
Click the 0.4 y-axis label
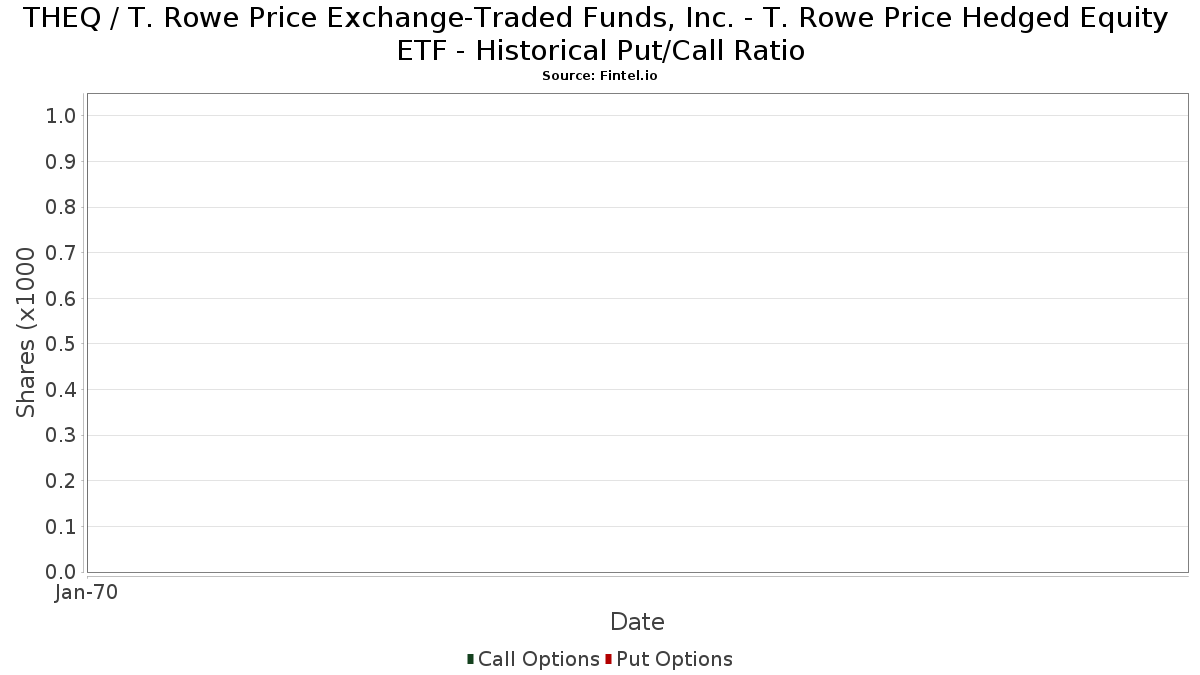[x=61, y=390]
